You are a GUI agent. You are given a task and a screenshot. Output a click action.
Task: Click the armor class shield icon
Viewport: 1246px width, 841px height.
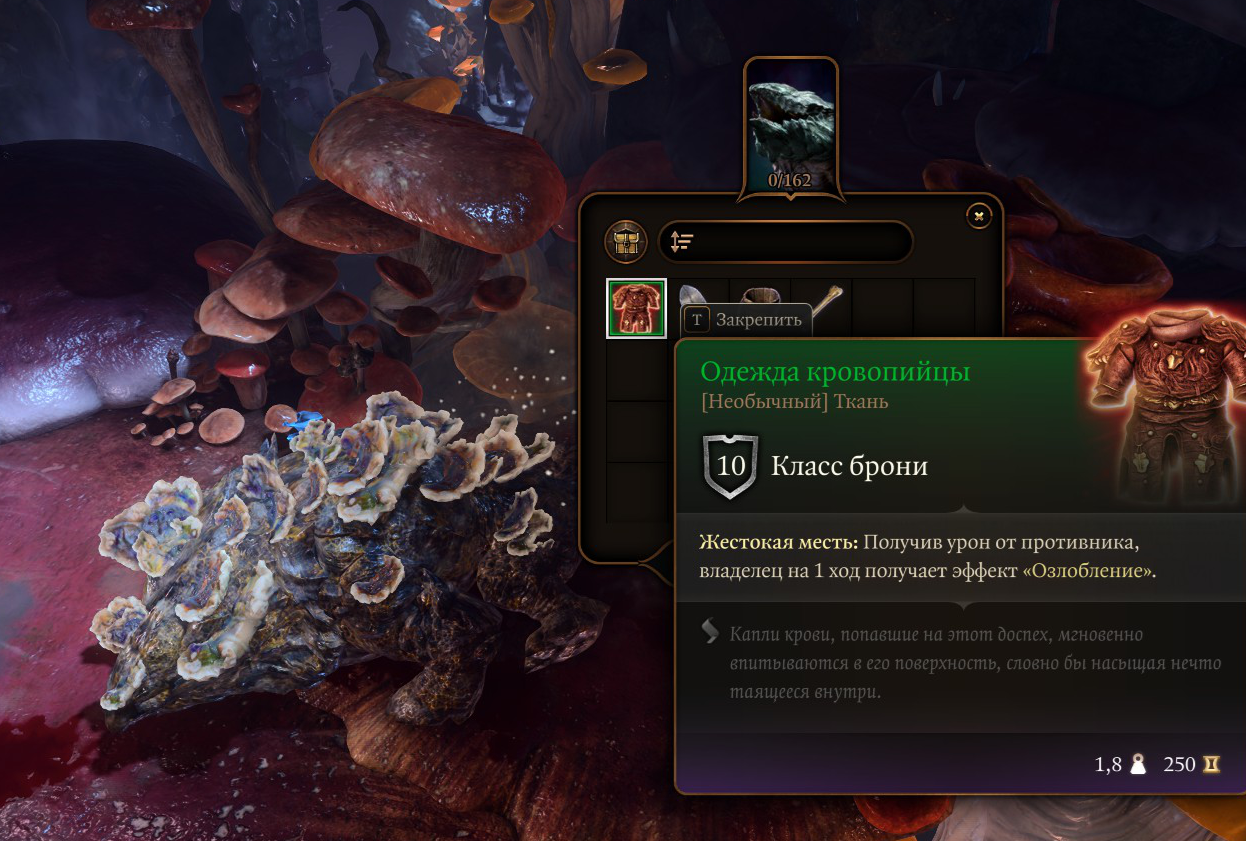point(731,466)
